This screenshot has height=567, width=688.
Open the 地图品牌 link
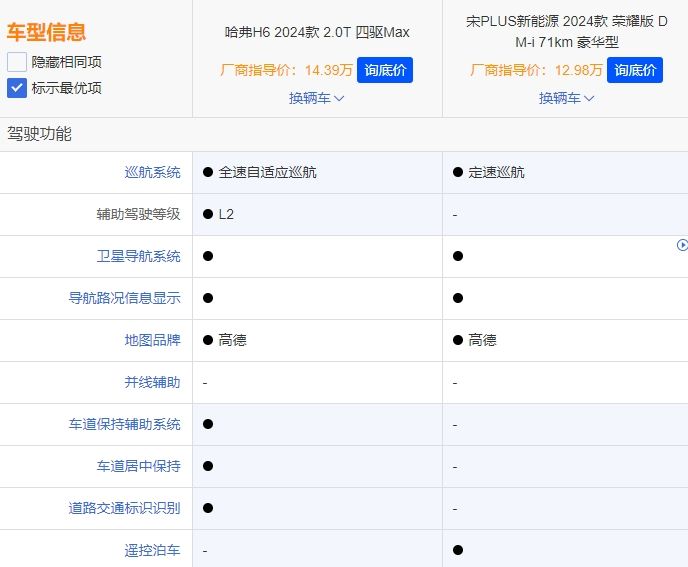point(152,340)
